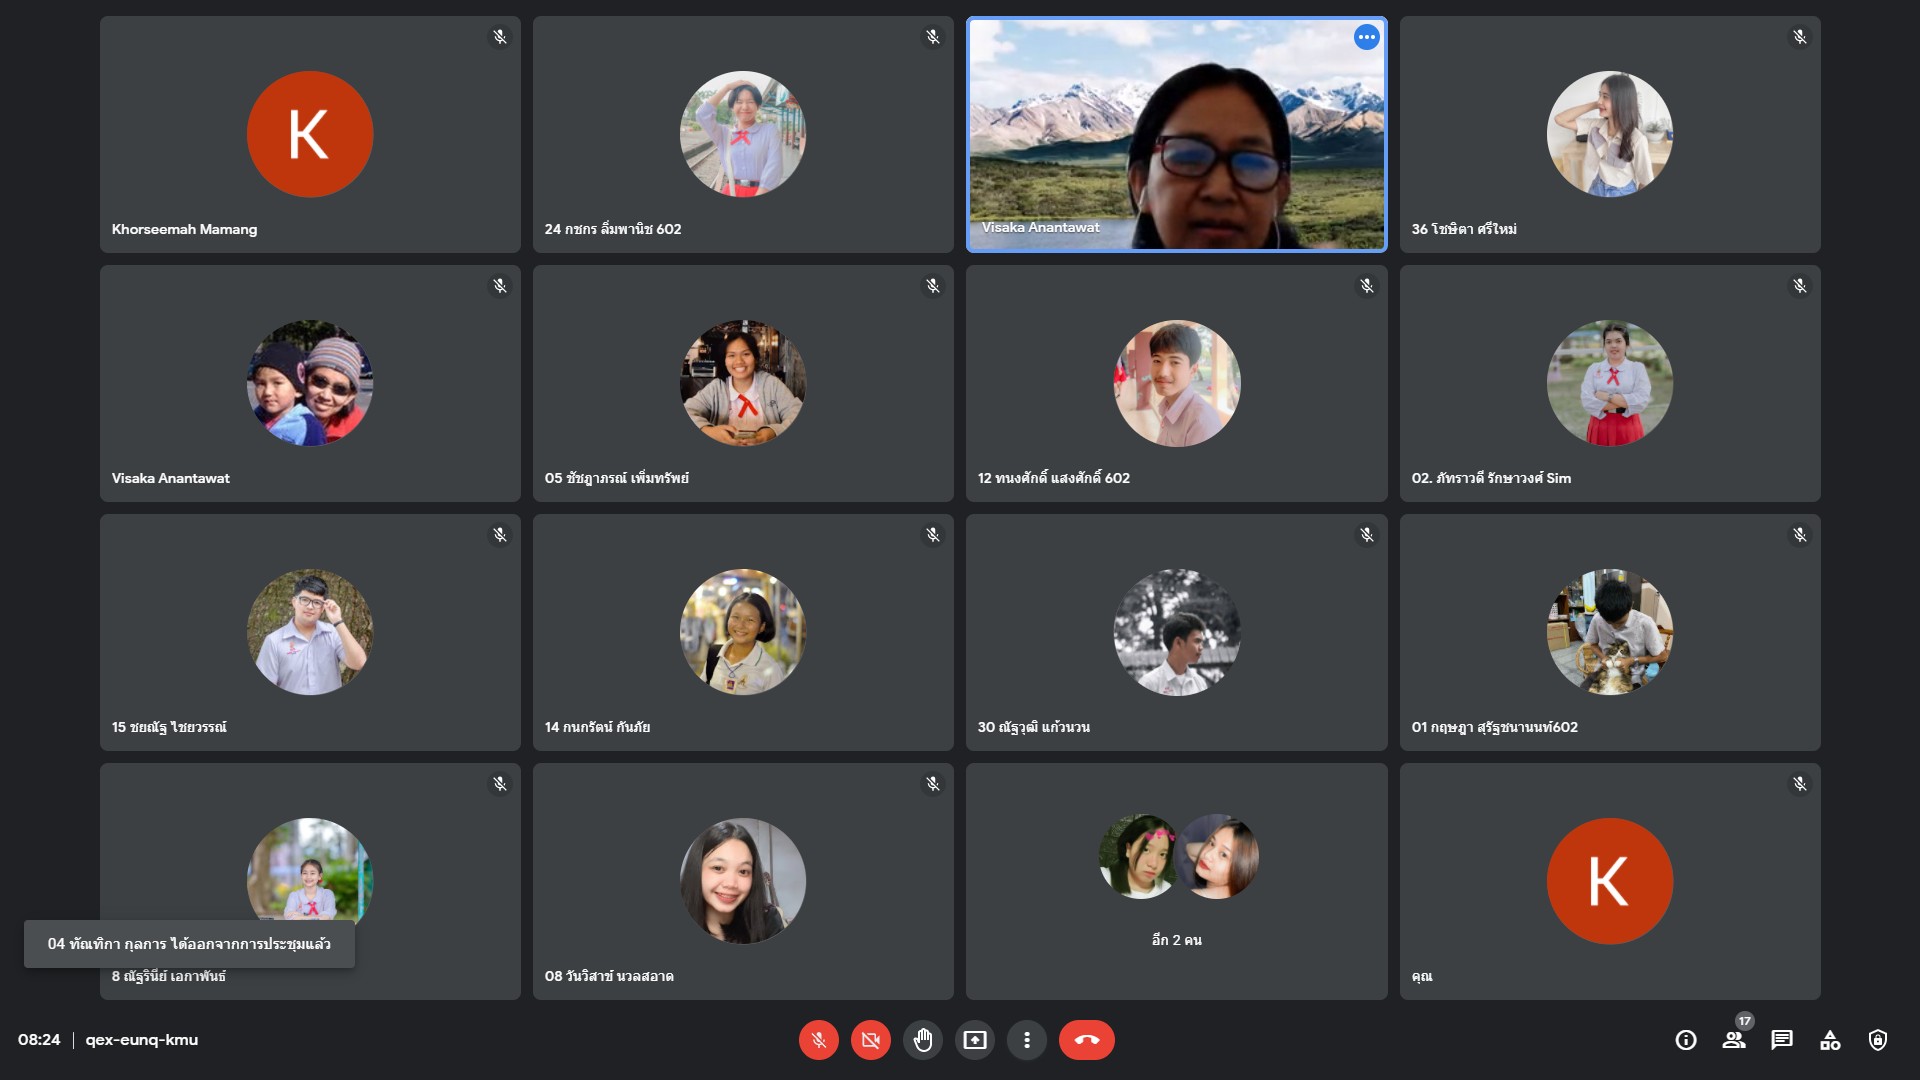
Task: Open host controls shield lock icon
Action: [1877, 1040]
